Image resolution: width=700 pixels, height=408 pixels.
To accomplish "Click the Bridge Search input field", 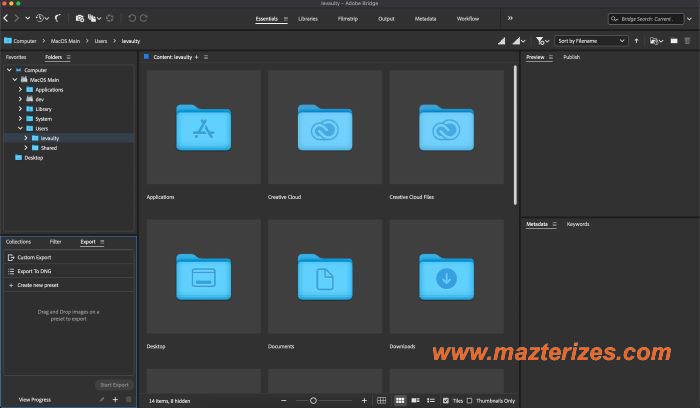I will [646, 19].
